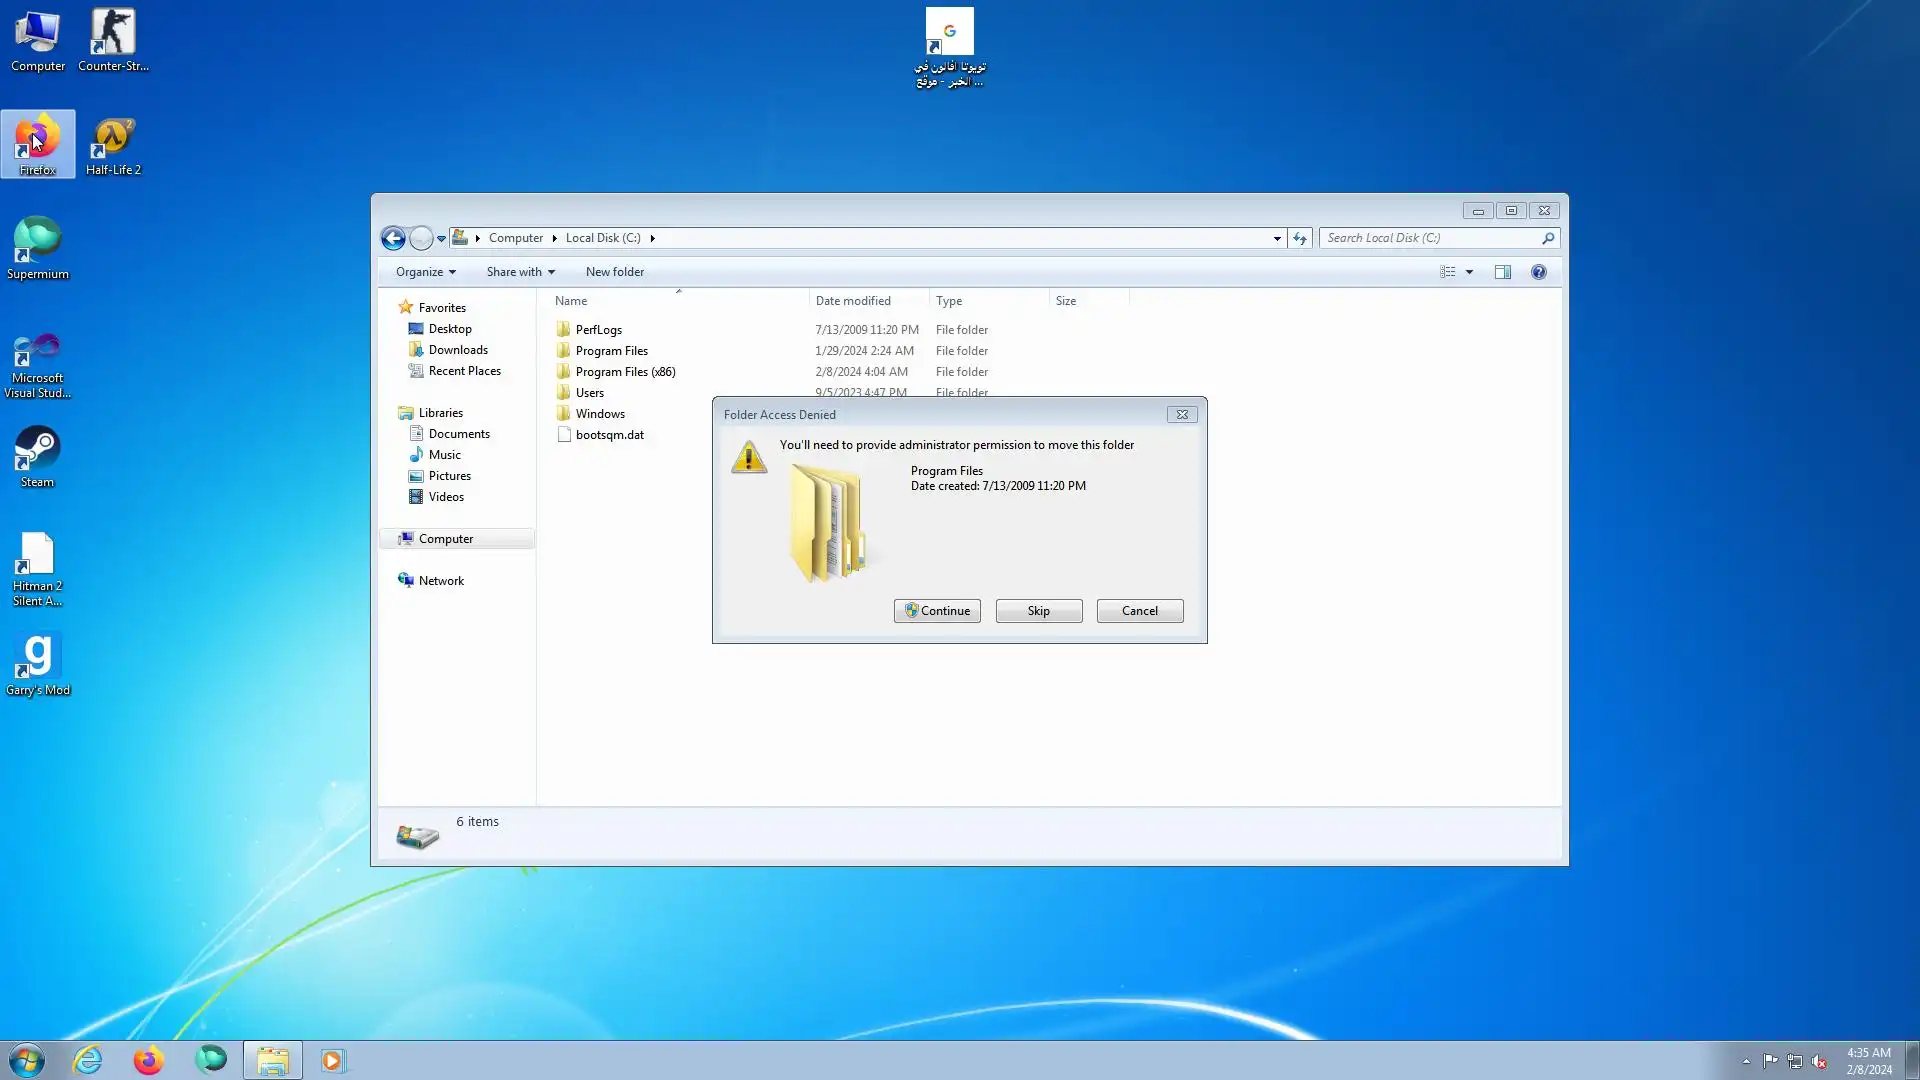
Task: Click the New folder toolbar button
Action: point(614,272)
